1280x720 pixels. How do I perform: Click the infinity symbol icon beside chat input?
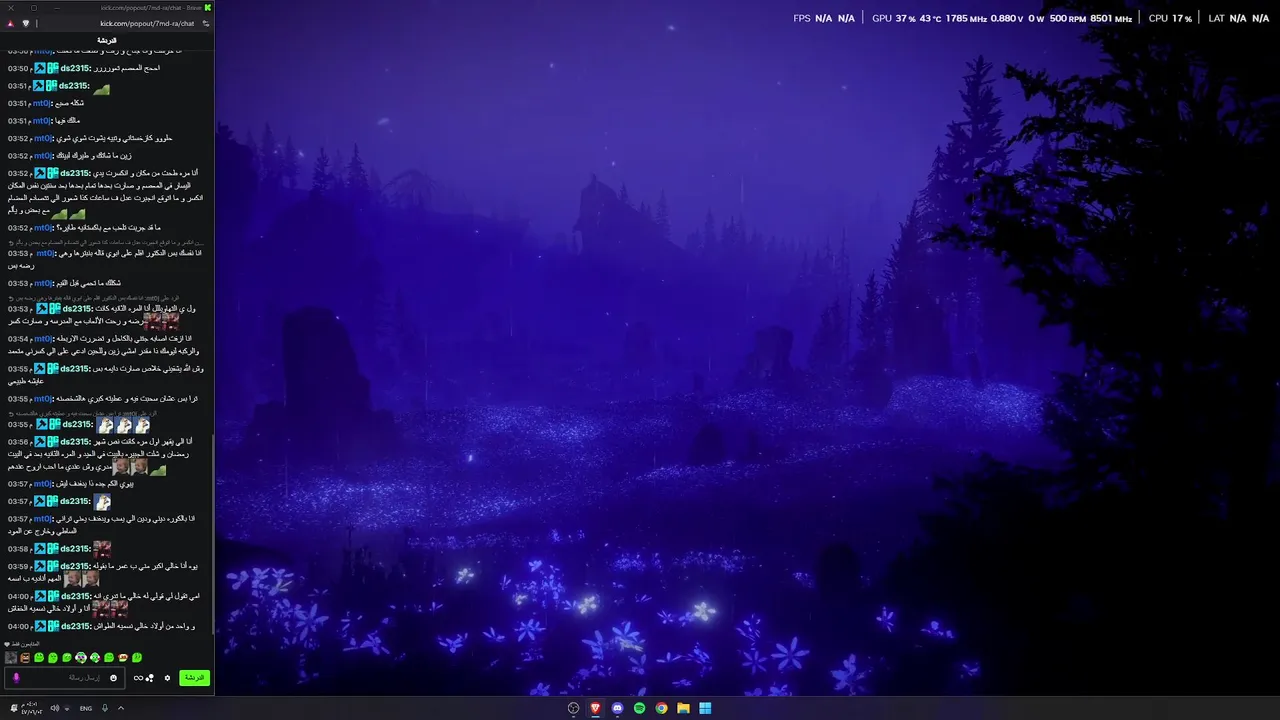click(138, 678)
